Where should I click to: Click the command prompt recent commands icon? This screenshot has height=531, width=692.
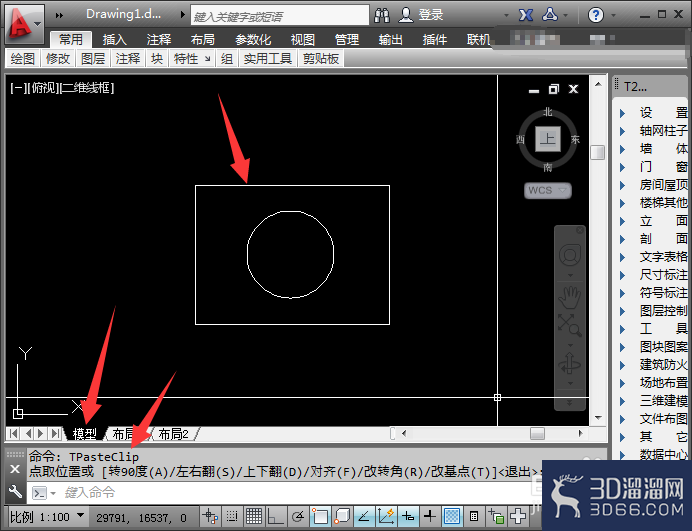40,493
